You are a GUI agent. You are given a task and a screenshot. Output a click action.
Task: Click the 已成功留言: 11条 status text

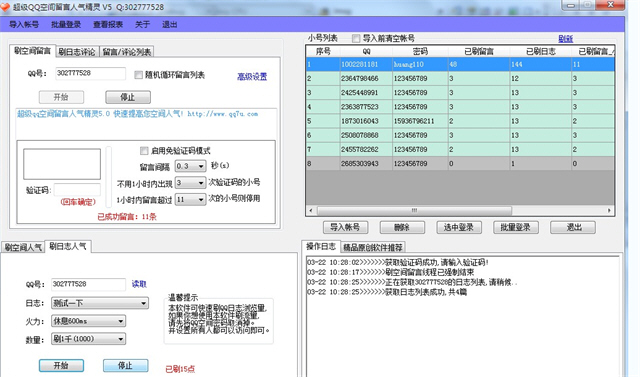point(127,217)
